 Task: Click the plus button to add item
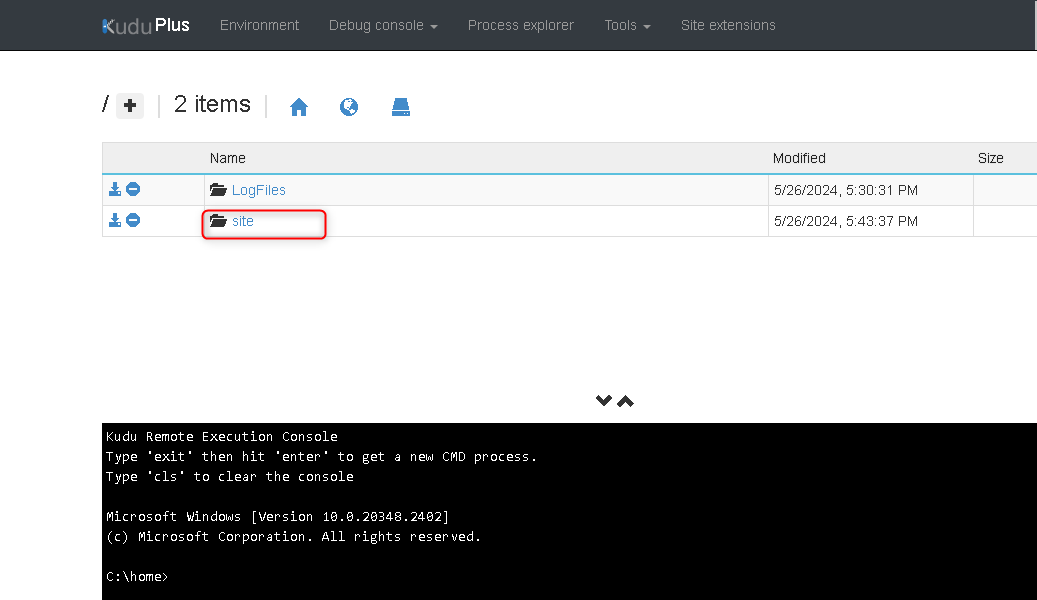130,105
